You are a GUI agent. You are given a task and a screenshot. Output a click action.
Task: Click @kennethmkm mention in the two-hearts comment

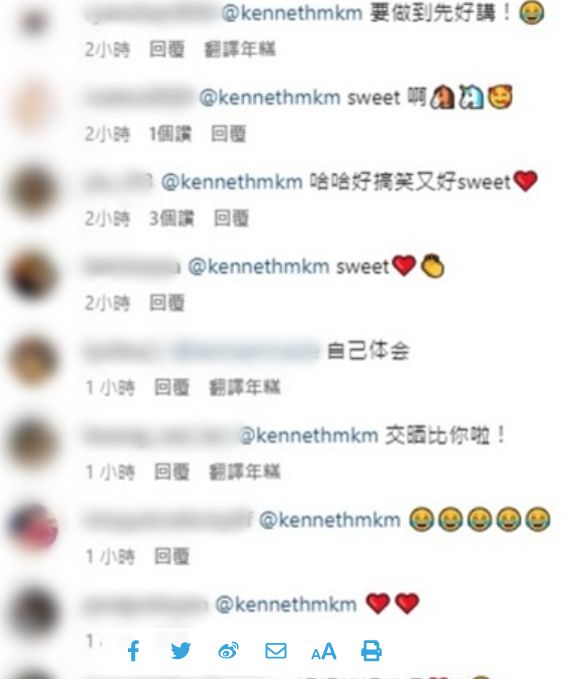(286, 604)
